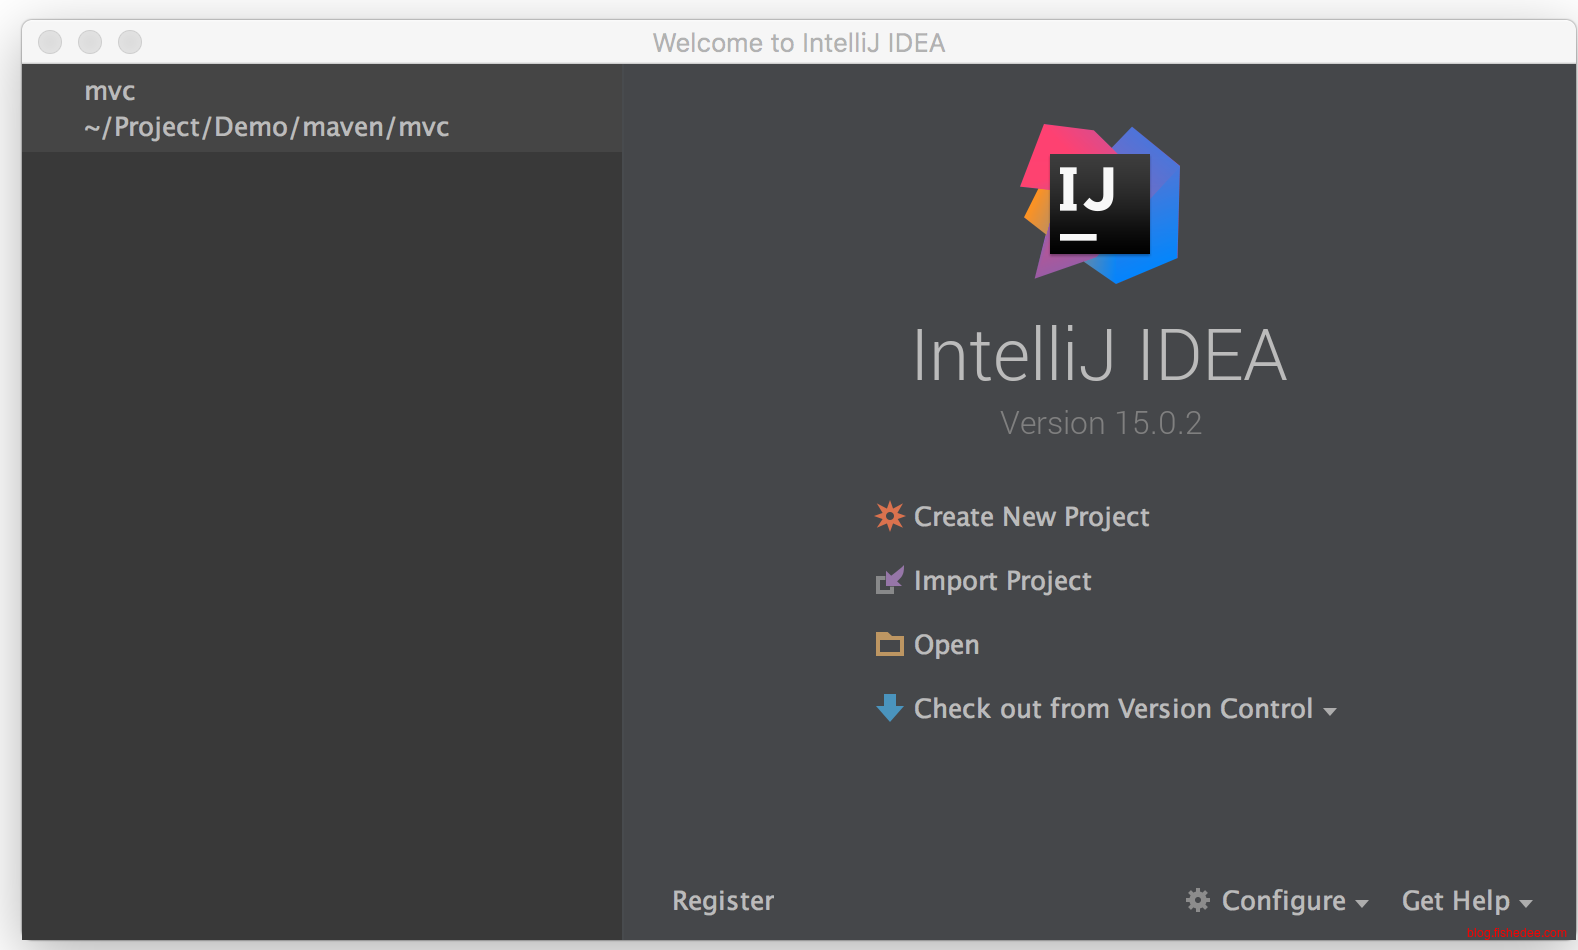The width and height of the screenshot is (1578, 950).
Task: Click the Configure gear icon
Action: coord(1197,900)
